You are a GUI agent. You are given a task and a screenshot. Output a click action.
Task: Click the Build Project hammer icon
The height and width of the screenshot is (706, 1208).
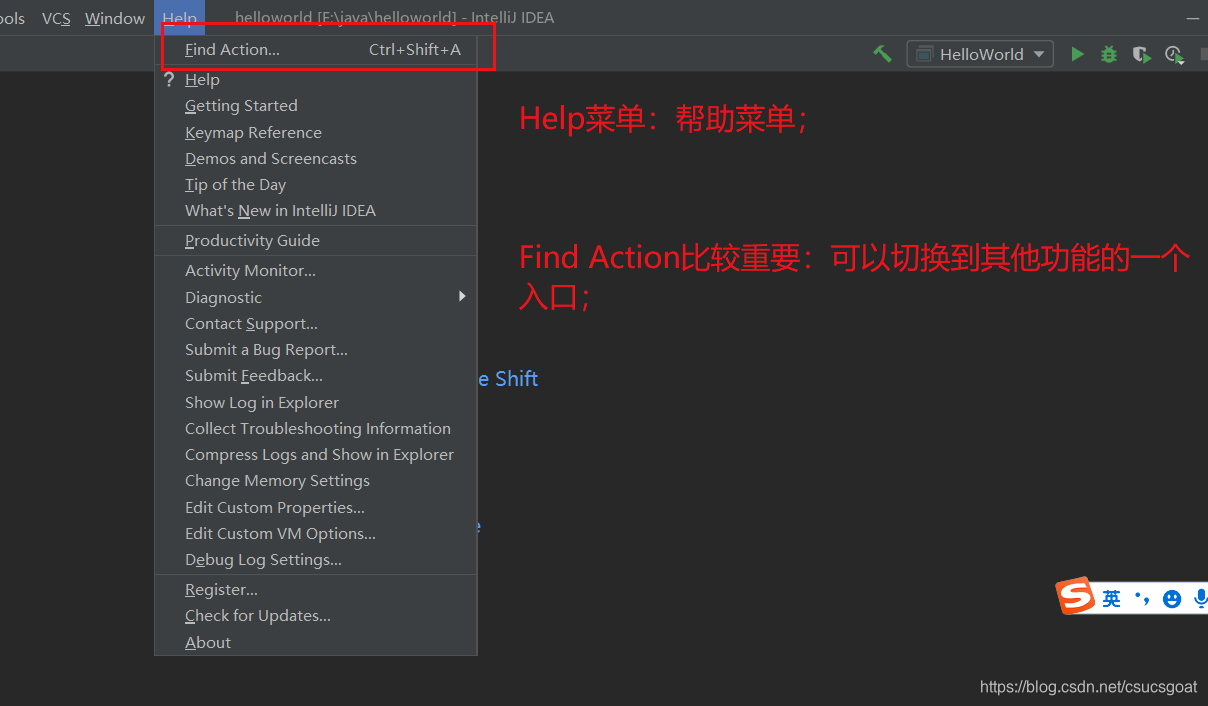tap(882, 54)
